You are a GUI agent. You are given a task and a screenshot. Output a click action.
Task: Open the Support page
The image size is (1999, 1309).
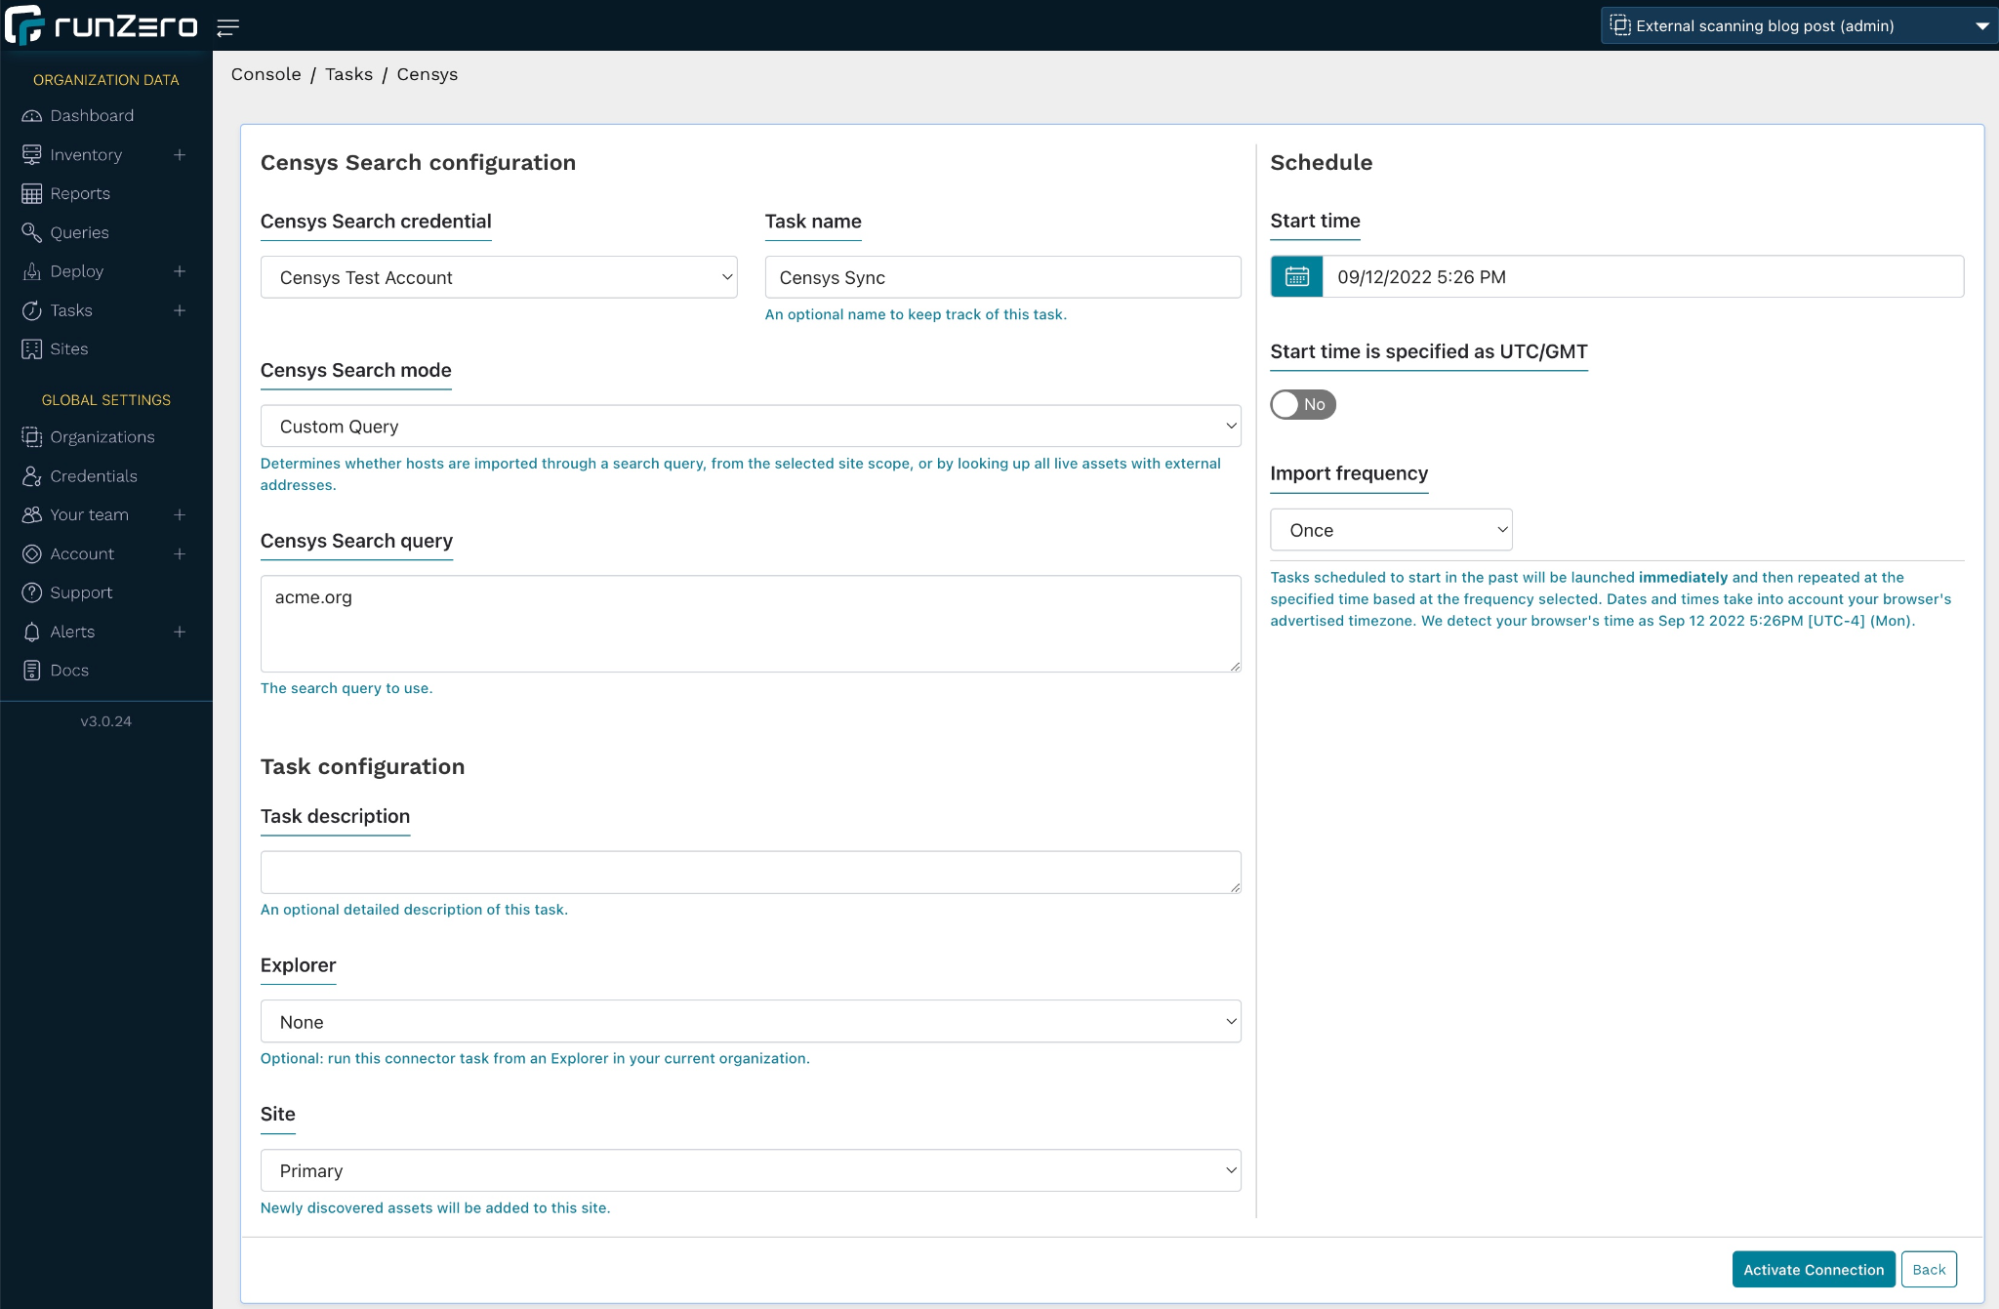click(80, 592)
